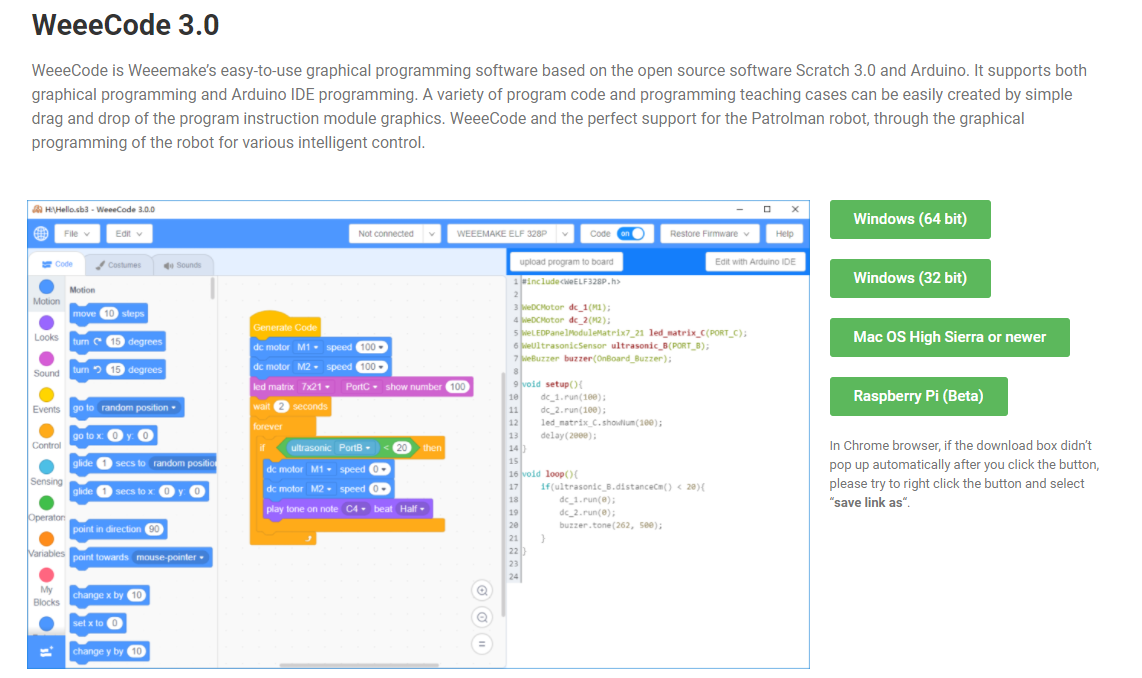Select the Operators category circle
This screenshot has height=678, width=1142.
[46, 502]
